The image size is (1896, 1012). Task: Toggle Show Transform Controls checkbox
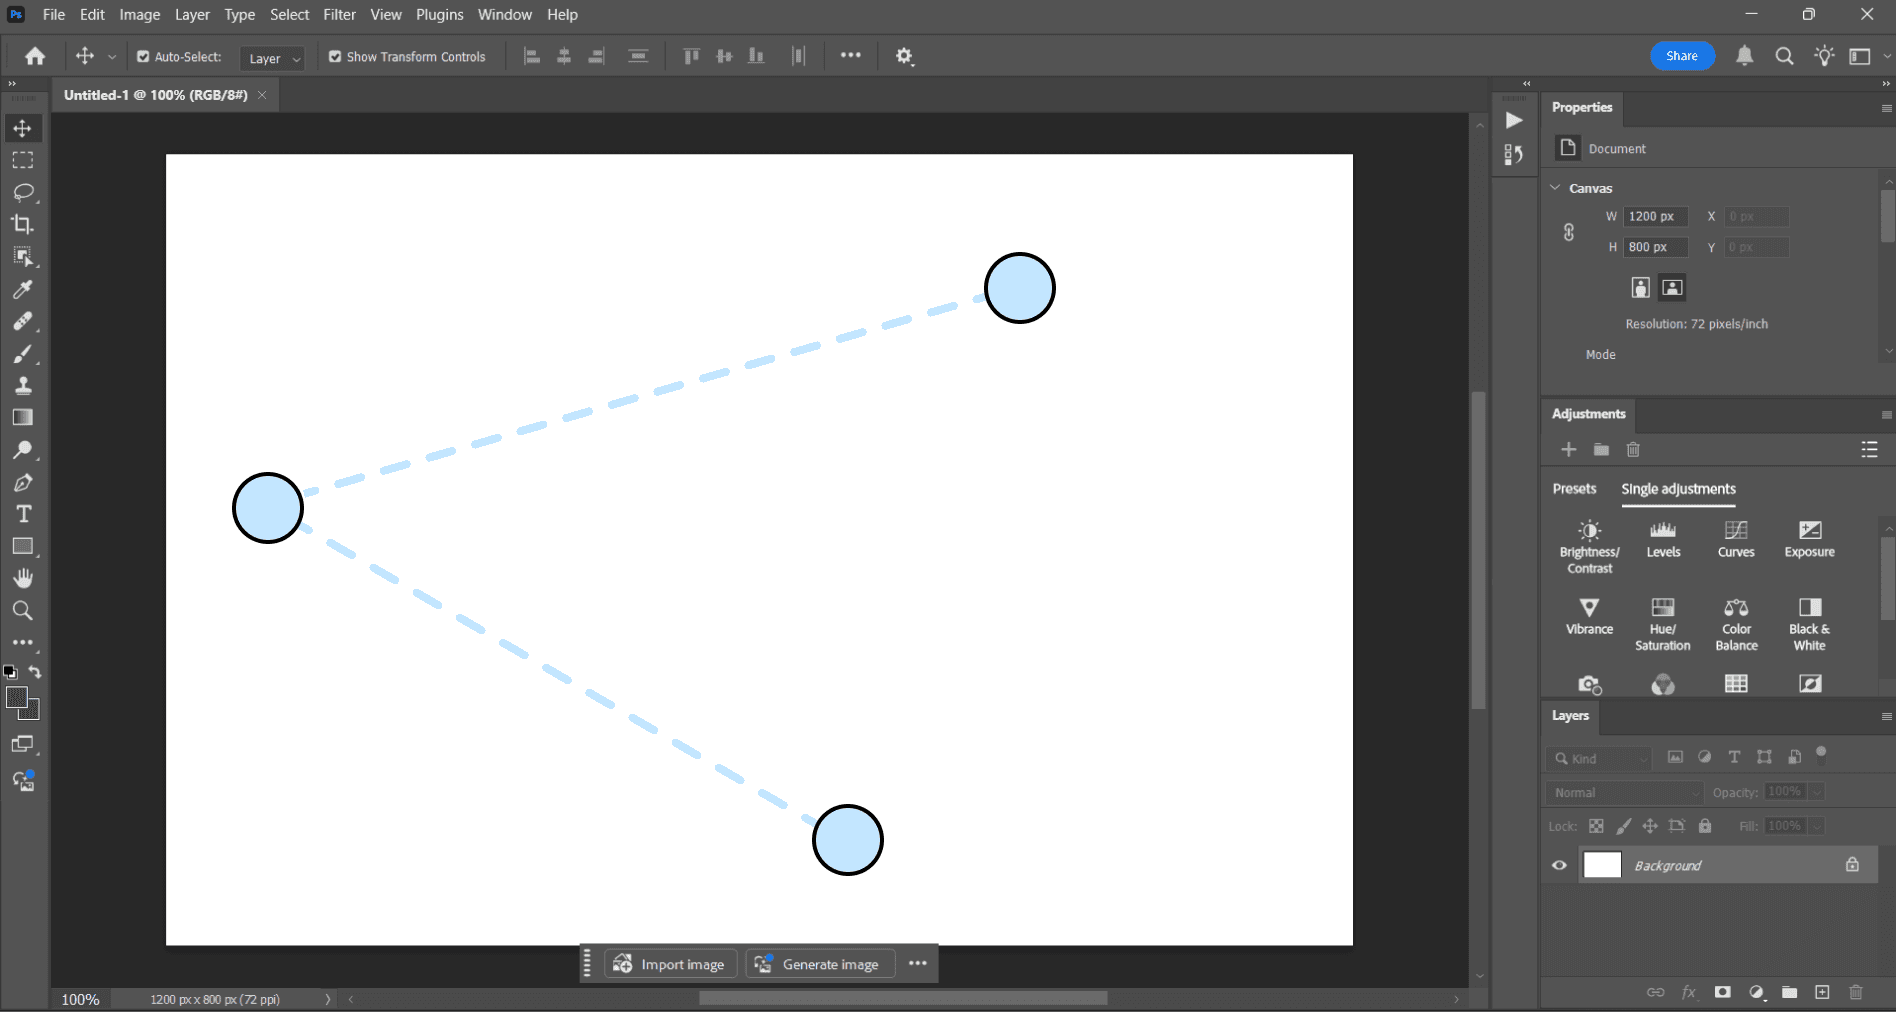[335, 57]
